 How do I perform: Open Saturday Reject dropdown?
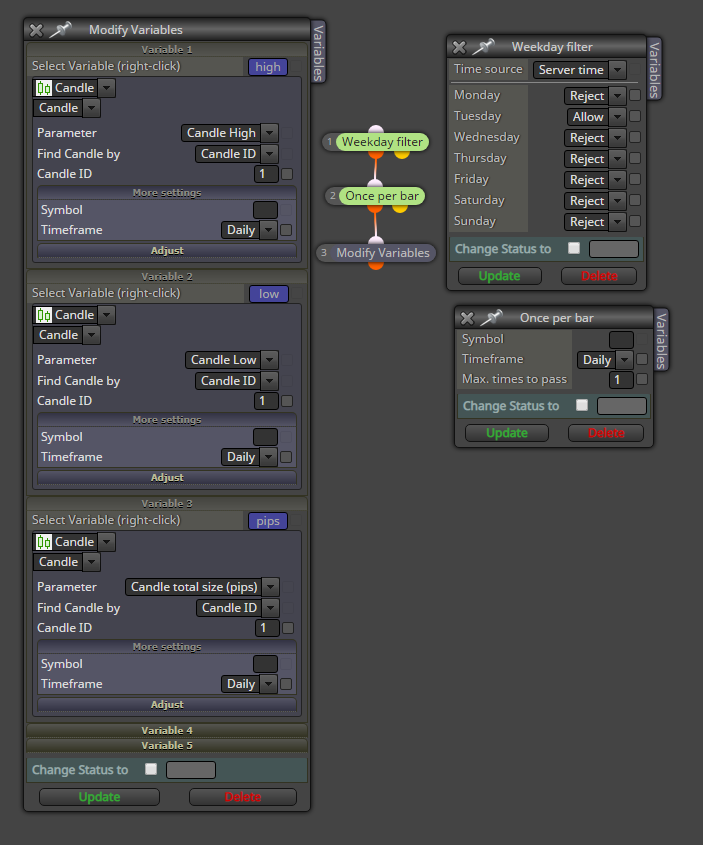(x=595, y=200)
